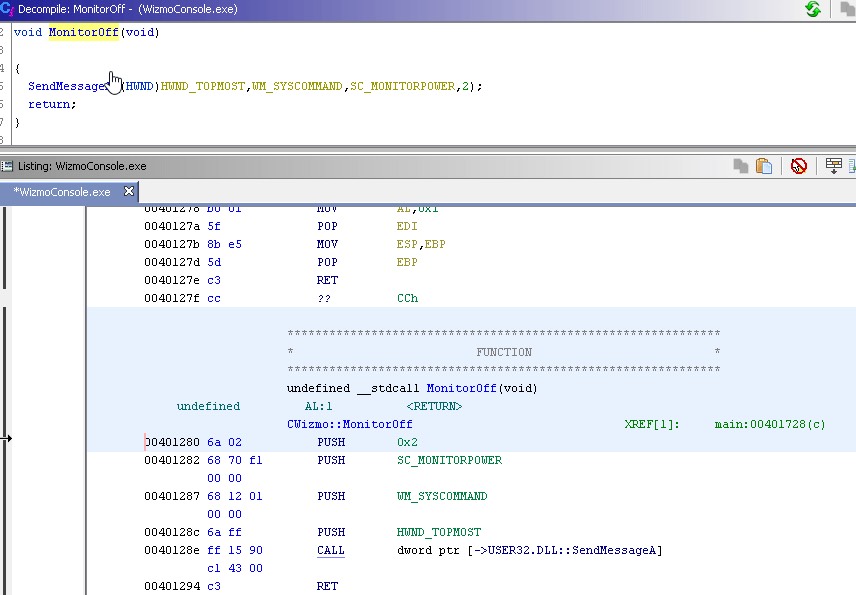The image size is (856, 595).
Task: Click the AL:1 return storage field
Action: click(x=318, y=406)
